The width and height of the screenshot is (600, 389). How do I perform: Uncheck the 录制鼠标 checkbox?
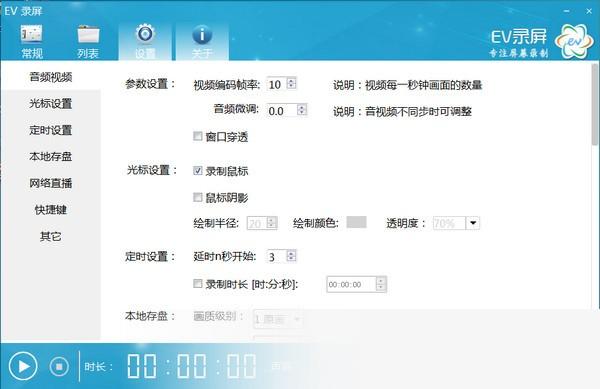click(x=197, y=171)
